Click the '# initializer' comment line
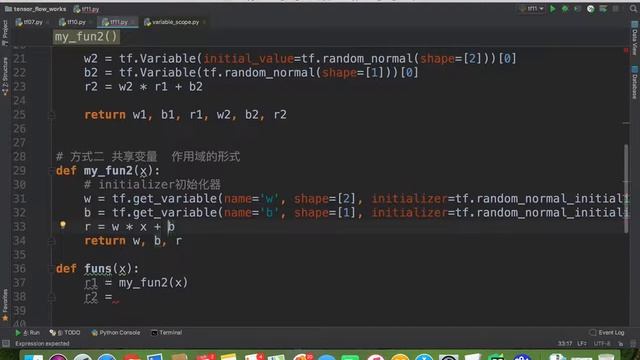Screen dimensions: 640x360 pyautogui.click(x=152, y=184)
